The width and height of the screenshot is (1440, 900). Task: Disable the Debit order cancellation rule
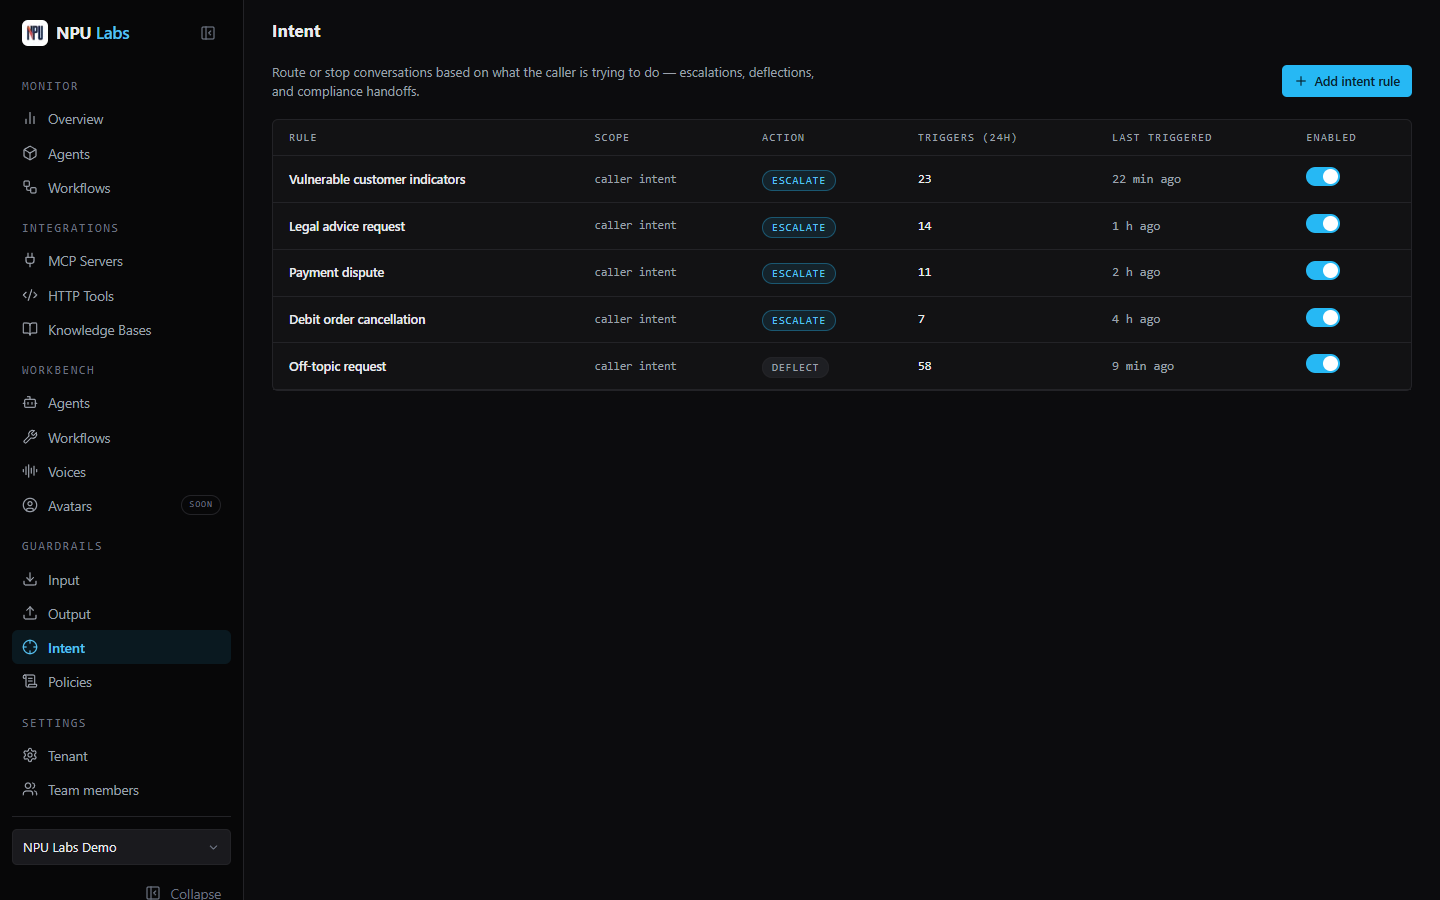coord(1323,318)
